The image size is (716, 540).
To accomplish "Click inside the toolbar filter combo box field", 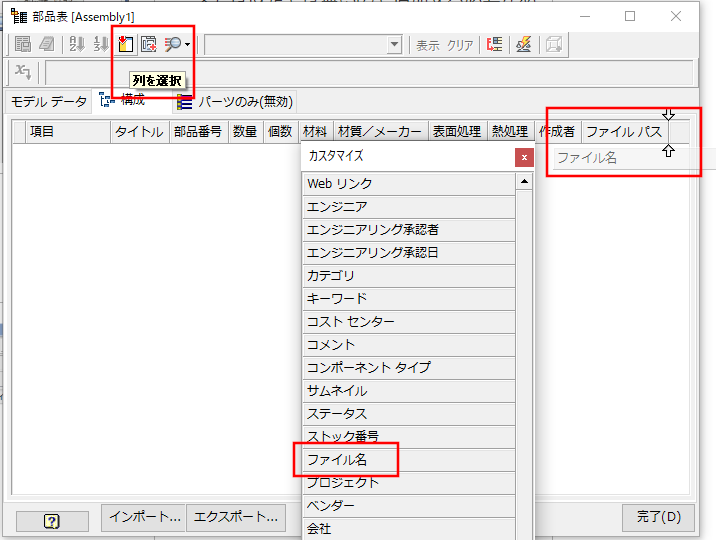I will click(296, 45).
